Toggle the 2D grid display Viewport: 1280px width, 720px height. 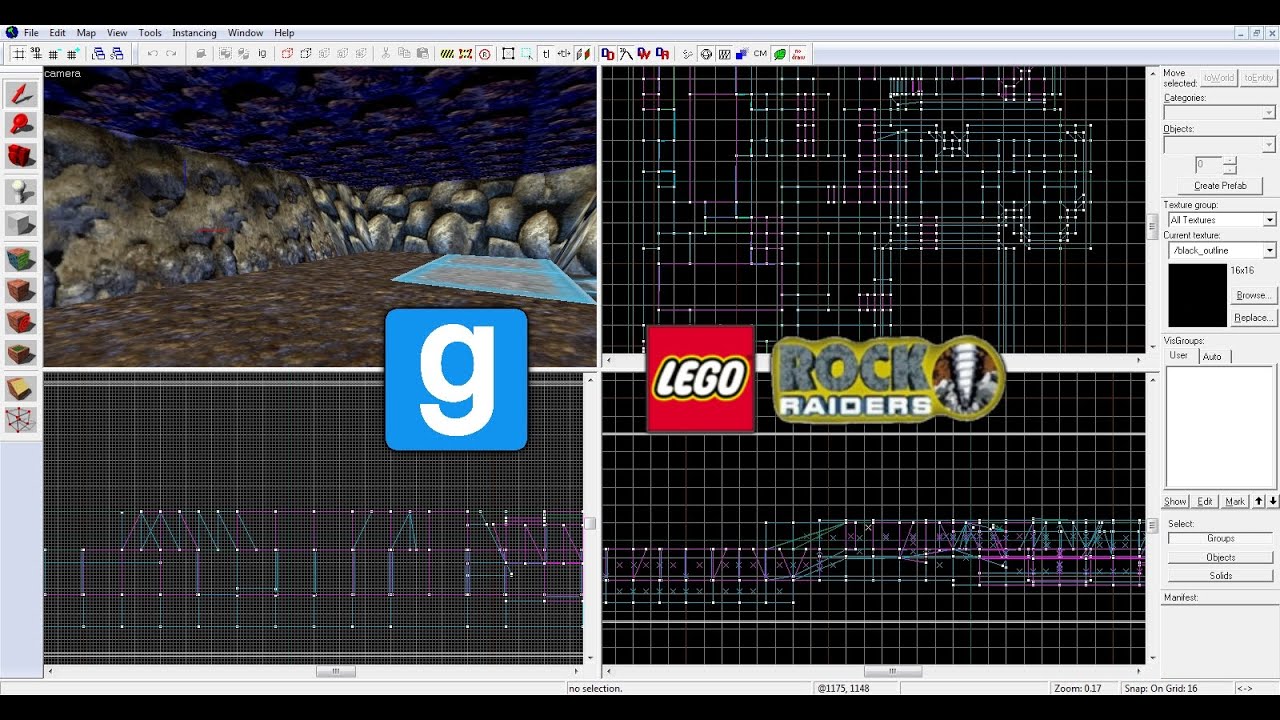(19, 53)
